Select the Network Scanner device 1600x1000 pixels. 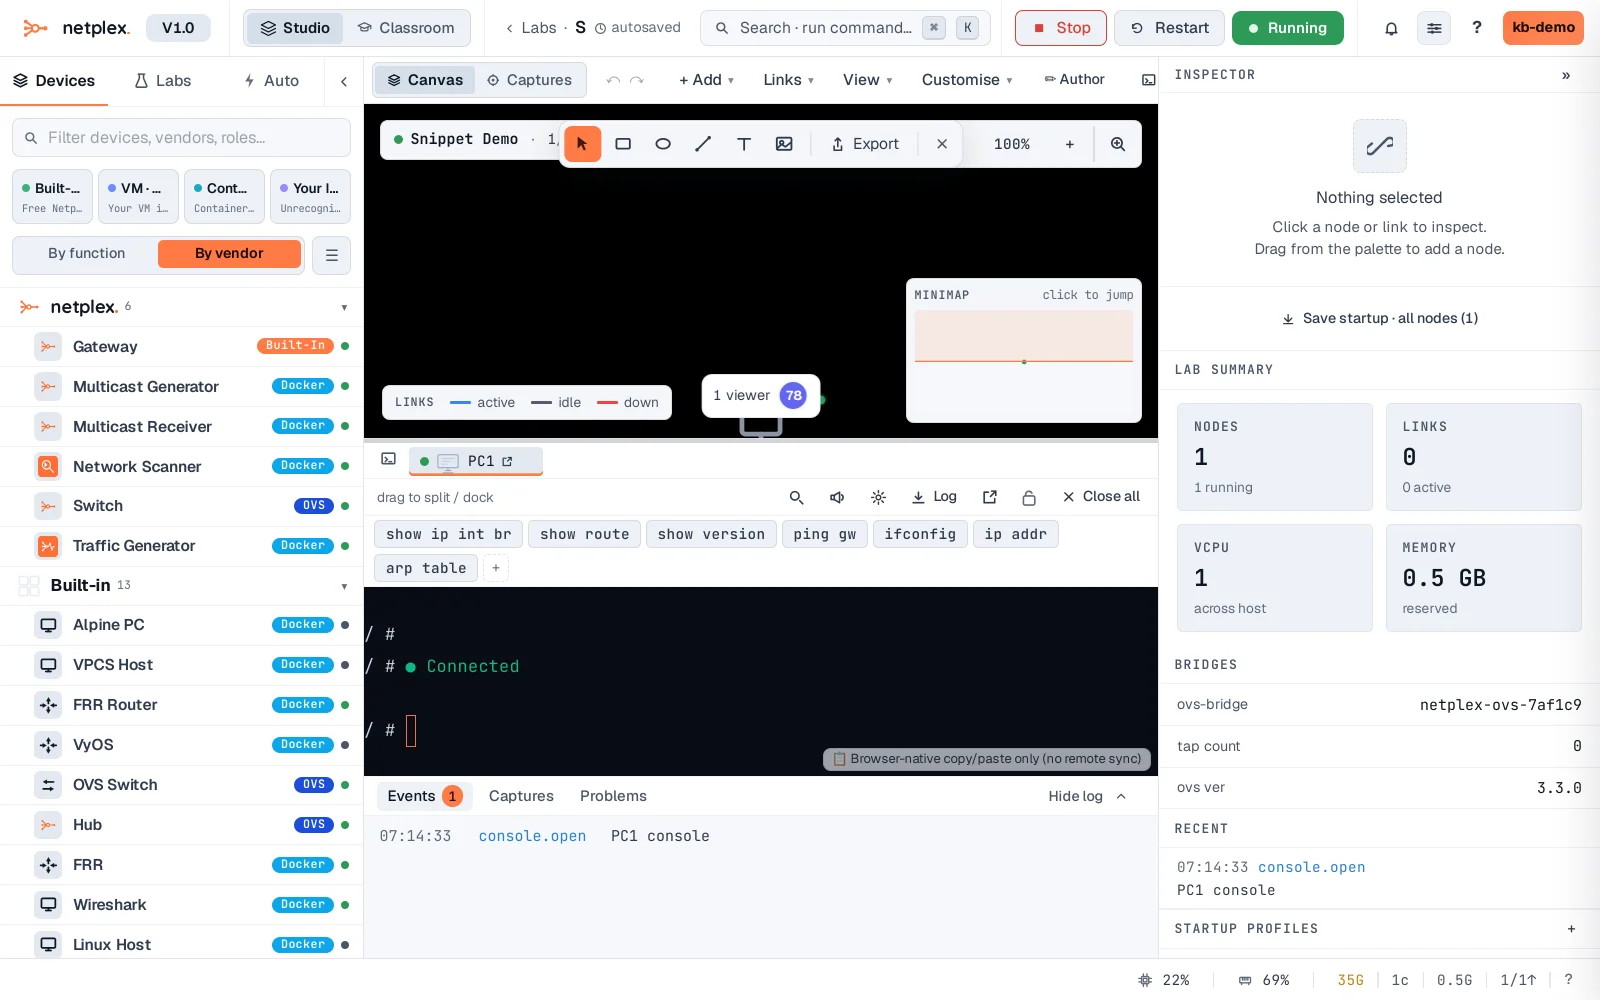click(x=181, y=467)
